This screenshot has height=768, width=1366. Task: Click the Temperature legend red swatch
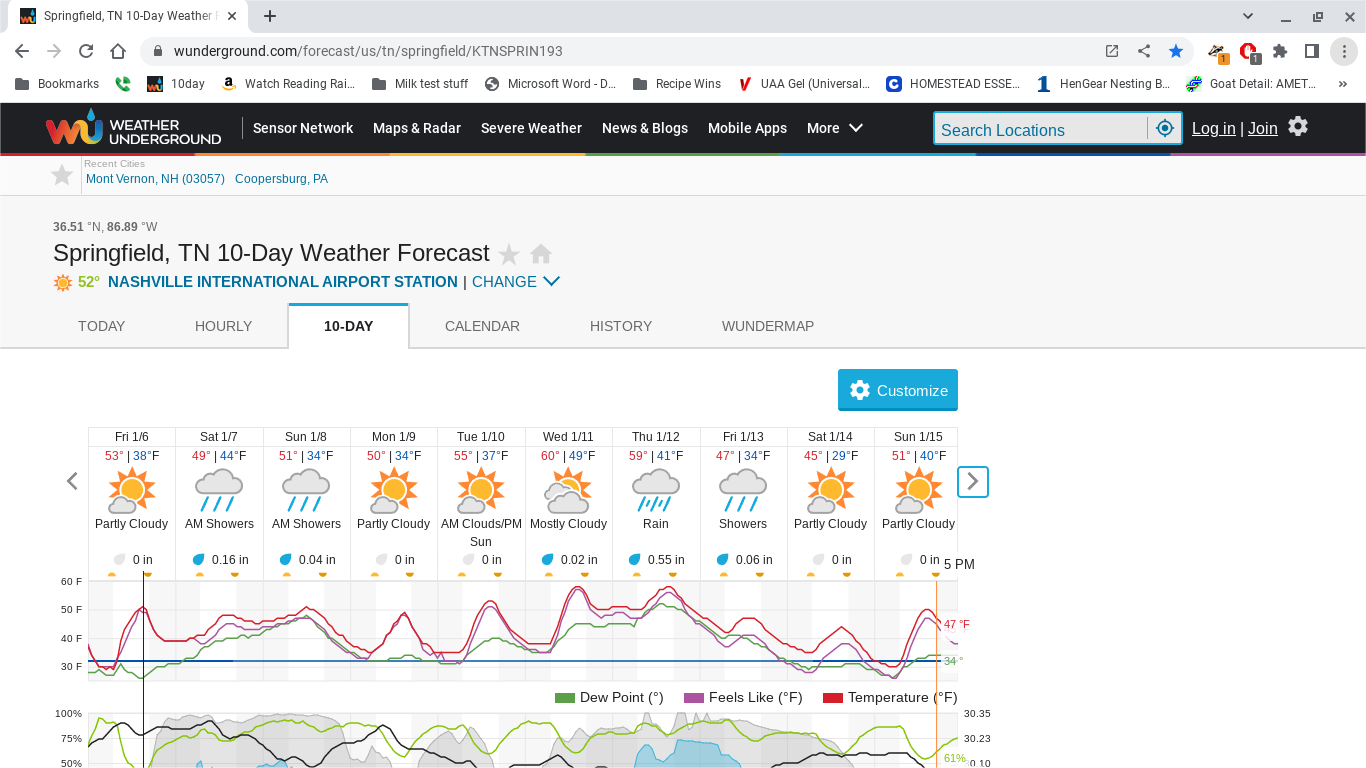[x=832, y=698]
